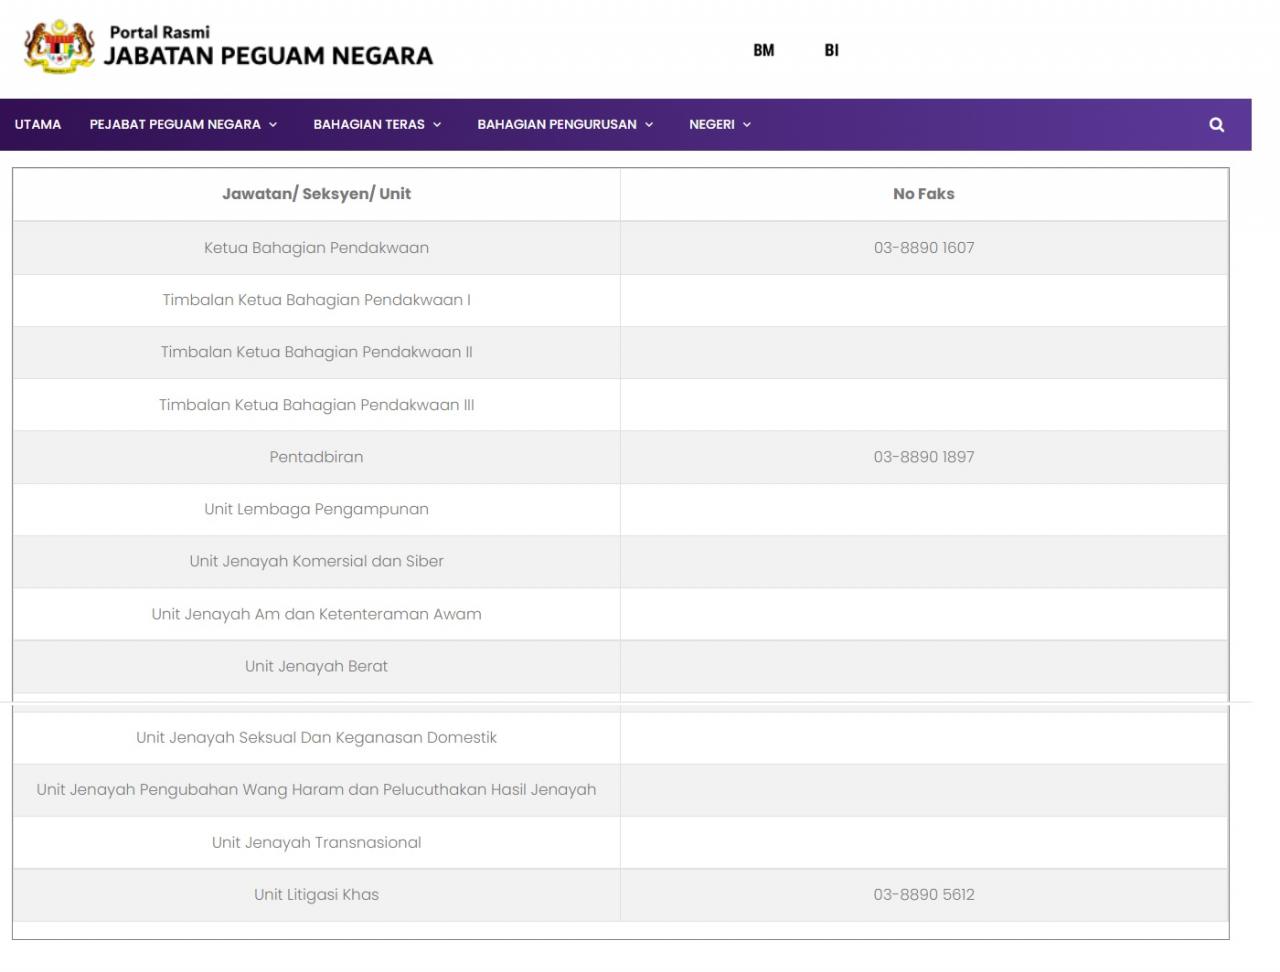
Task: Select the Unit Jenayah Berat row
Action: pos(316,666)
